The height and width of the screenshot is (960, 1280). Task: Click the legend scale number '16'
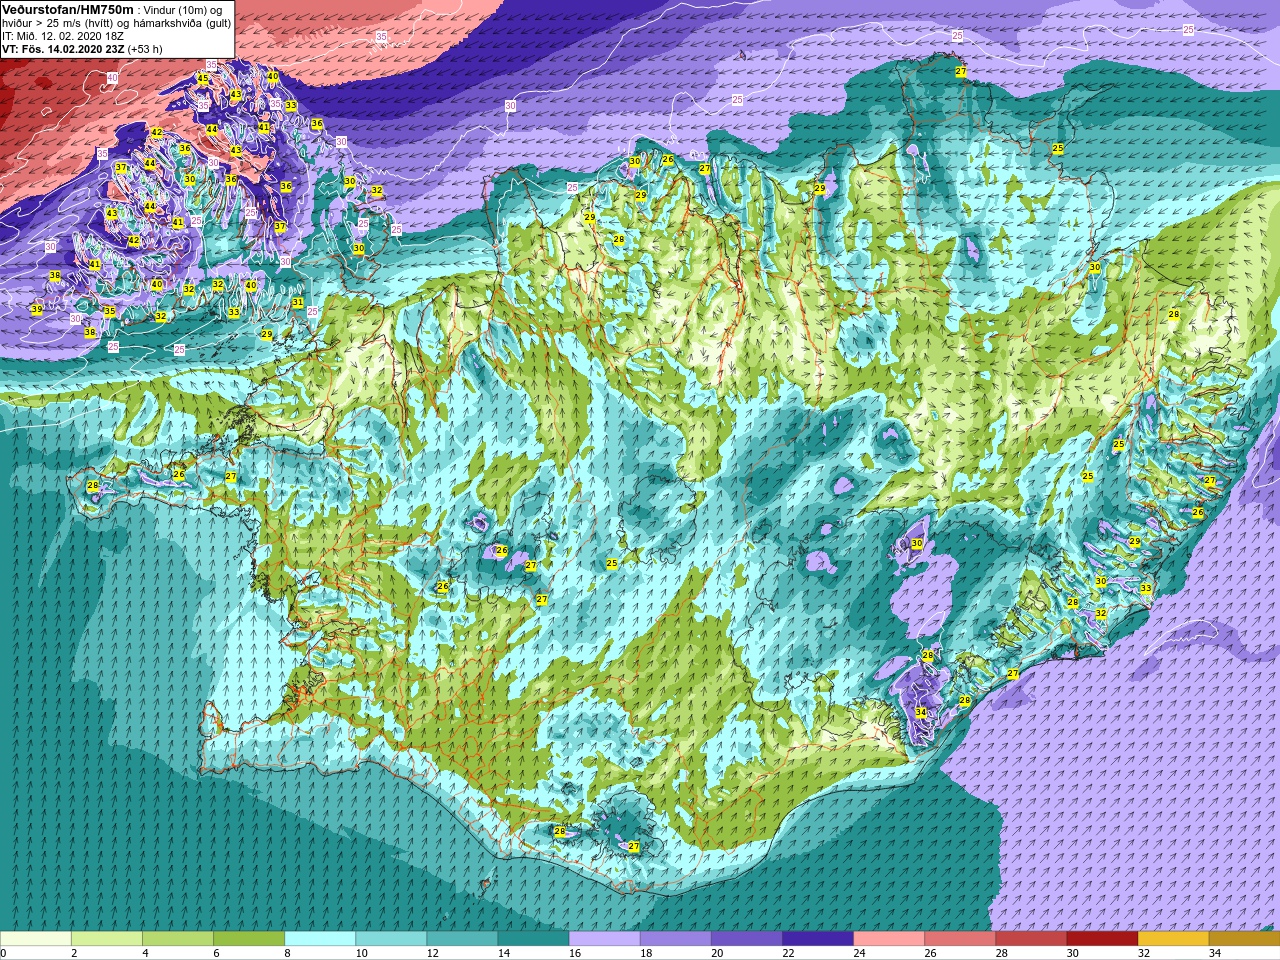click(575, 953)
